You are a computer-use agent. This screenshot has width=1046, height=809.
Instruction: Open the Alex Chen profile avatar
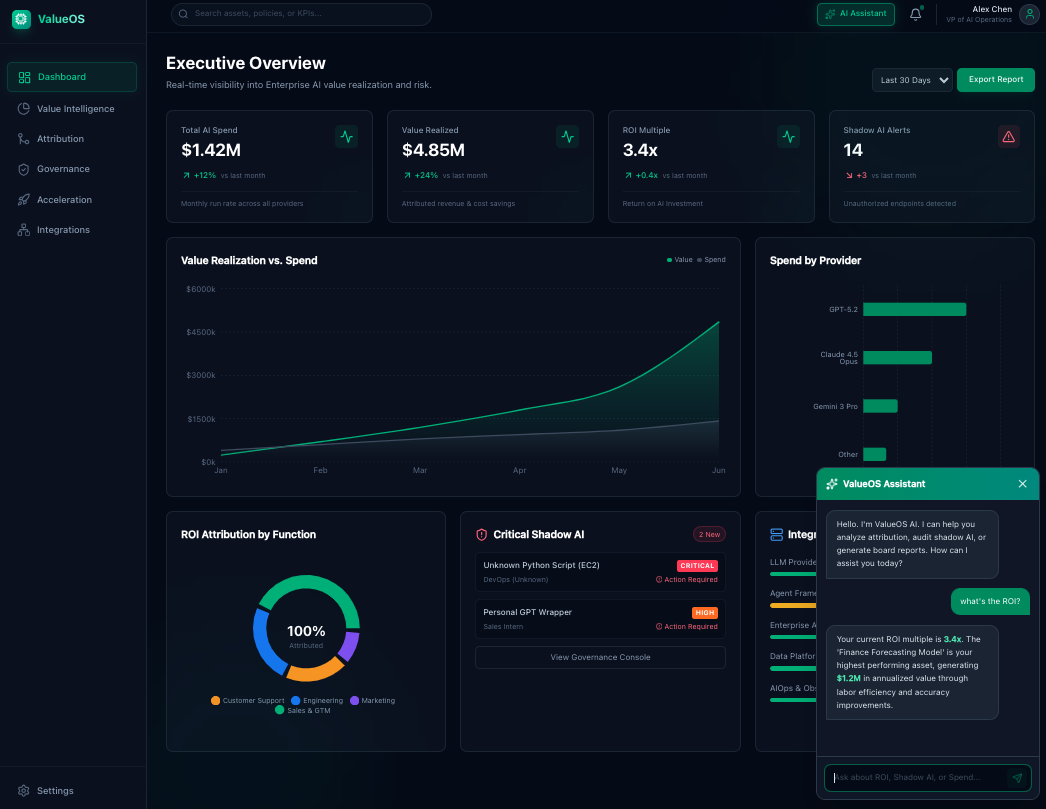click(x=1029, y=14)
